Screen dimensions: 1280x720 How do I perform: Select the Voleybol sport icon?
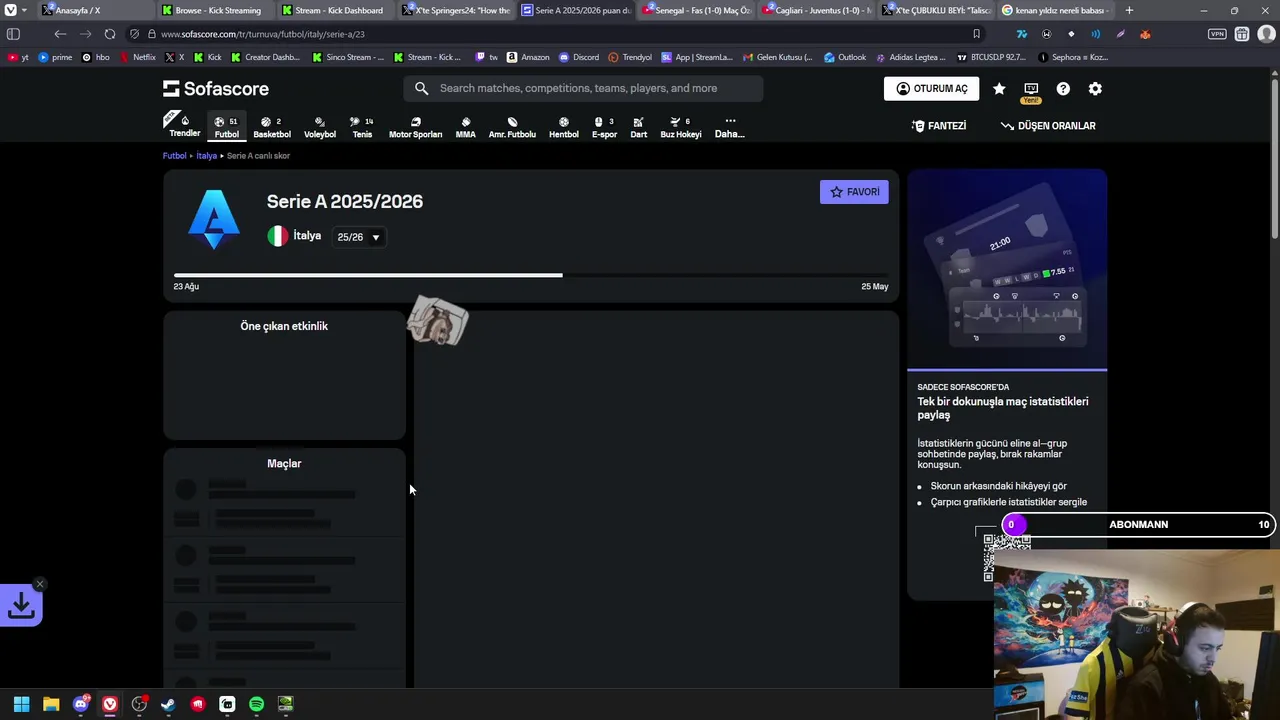click(x=320, y=126)
